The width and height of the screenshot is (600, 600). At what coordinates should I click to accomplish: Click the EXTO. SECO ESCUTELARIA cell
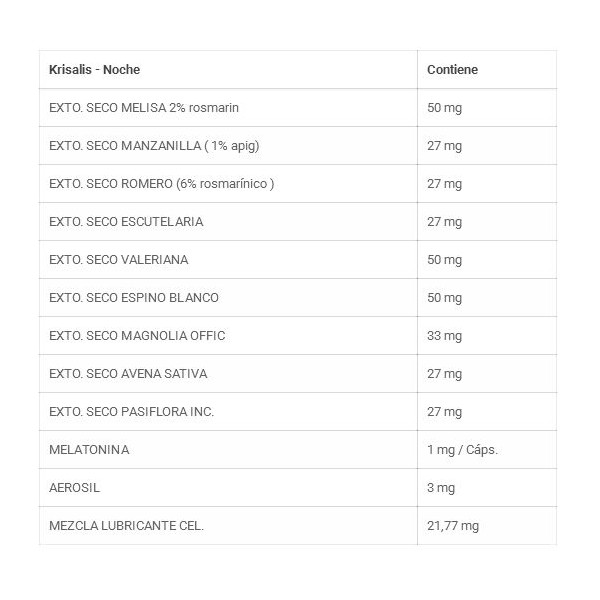(x=126, y=221)
